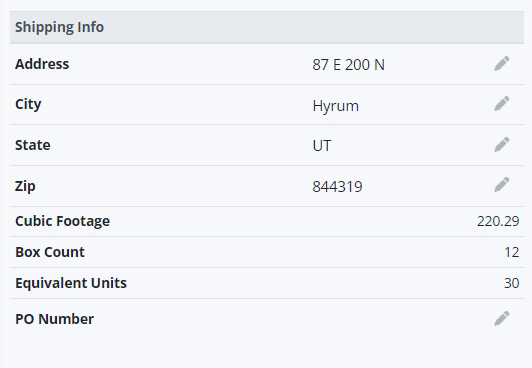
Task: Click the Zip row edit pencil
Action: click(x=502, y=185)
